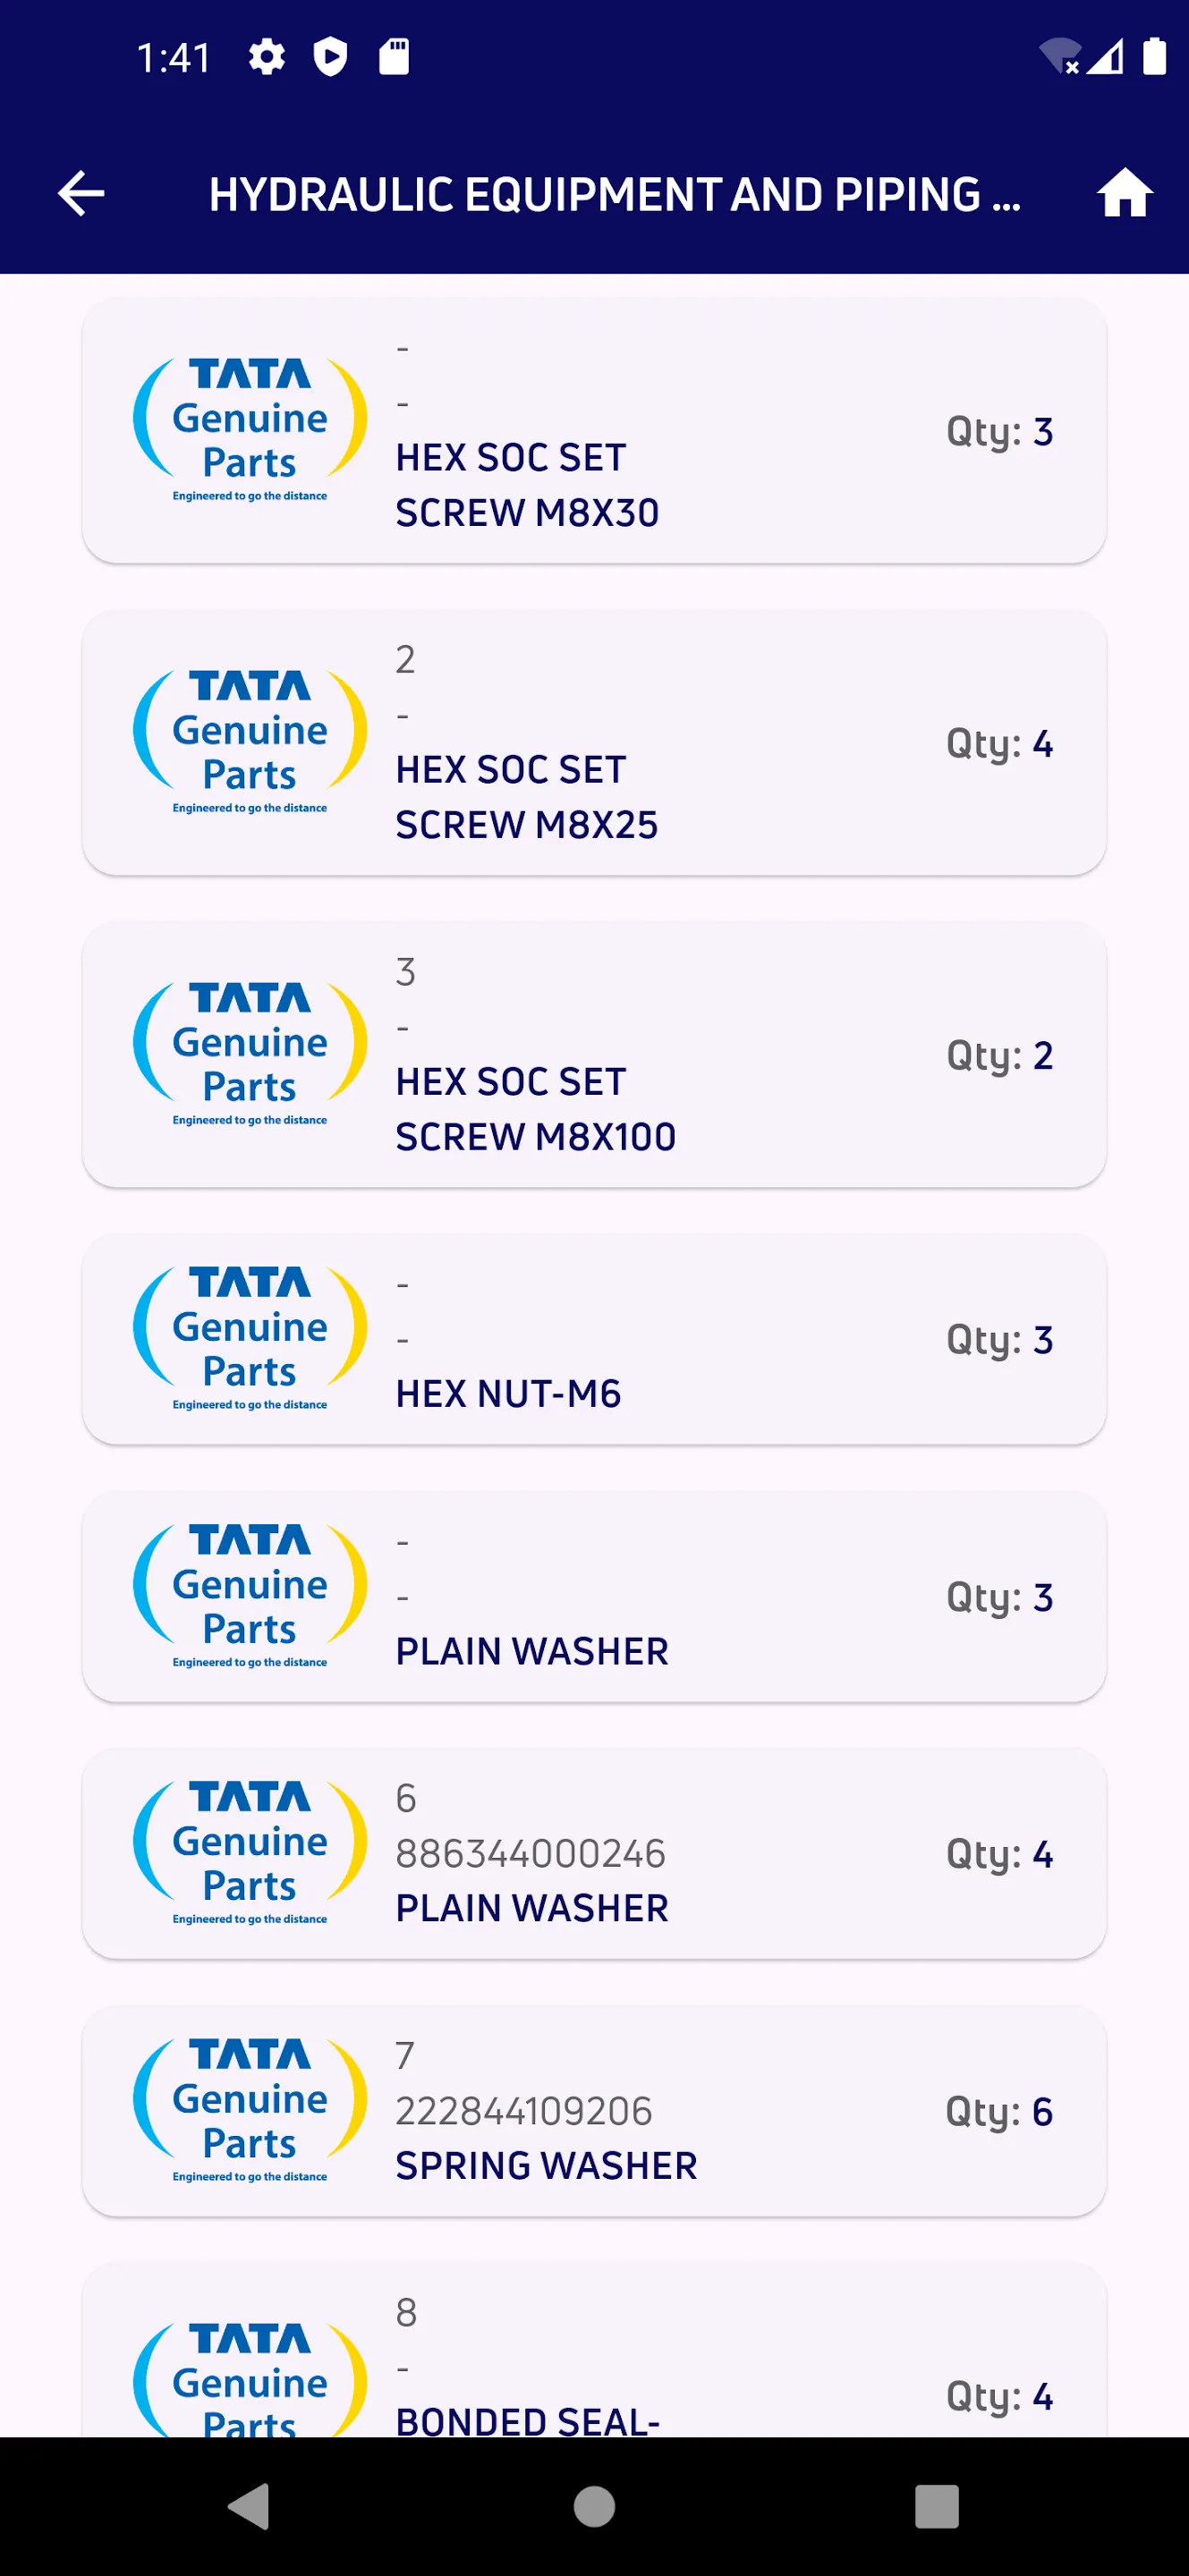Image resolution: width=1189 pixels, height=2576 pixels.
Task: Tap the Play Protect shield status icon
Action: pos(330,57)
